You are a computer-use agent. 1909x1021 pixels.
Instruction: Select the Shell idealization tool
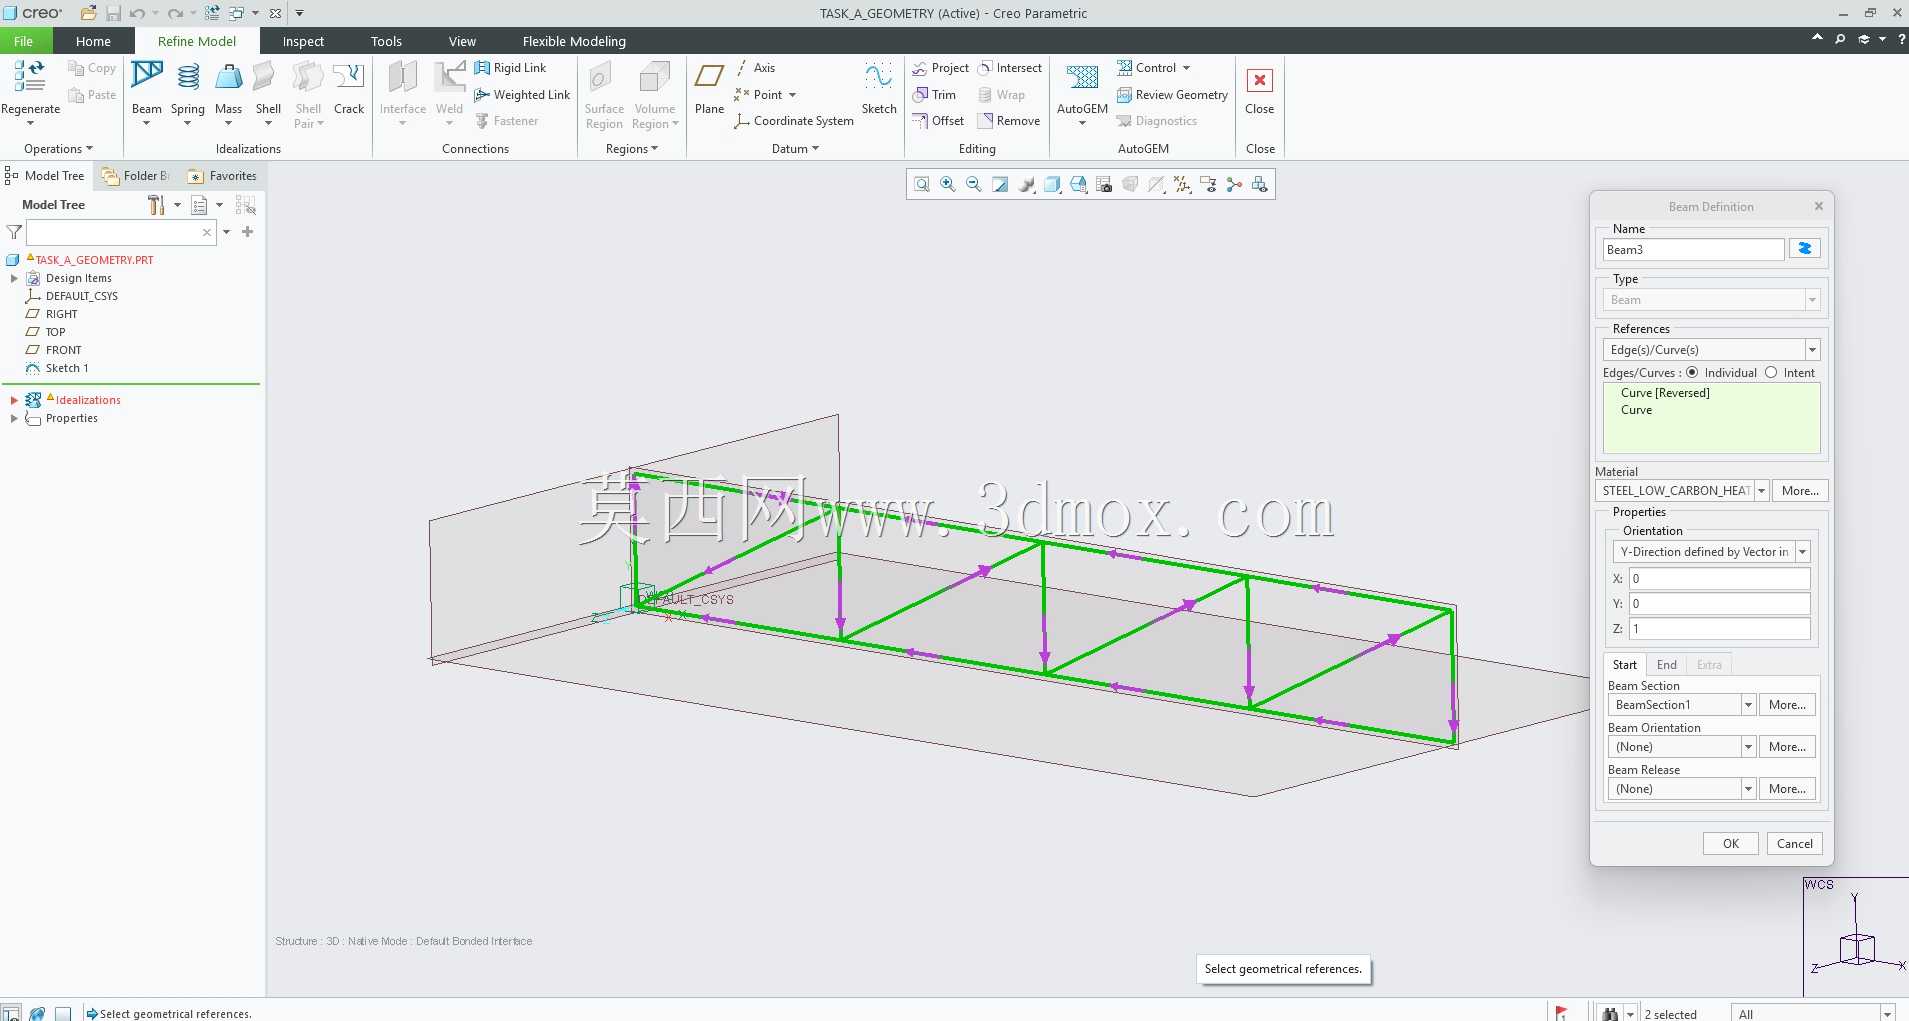coord(268,88)
